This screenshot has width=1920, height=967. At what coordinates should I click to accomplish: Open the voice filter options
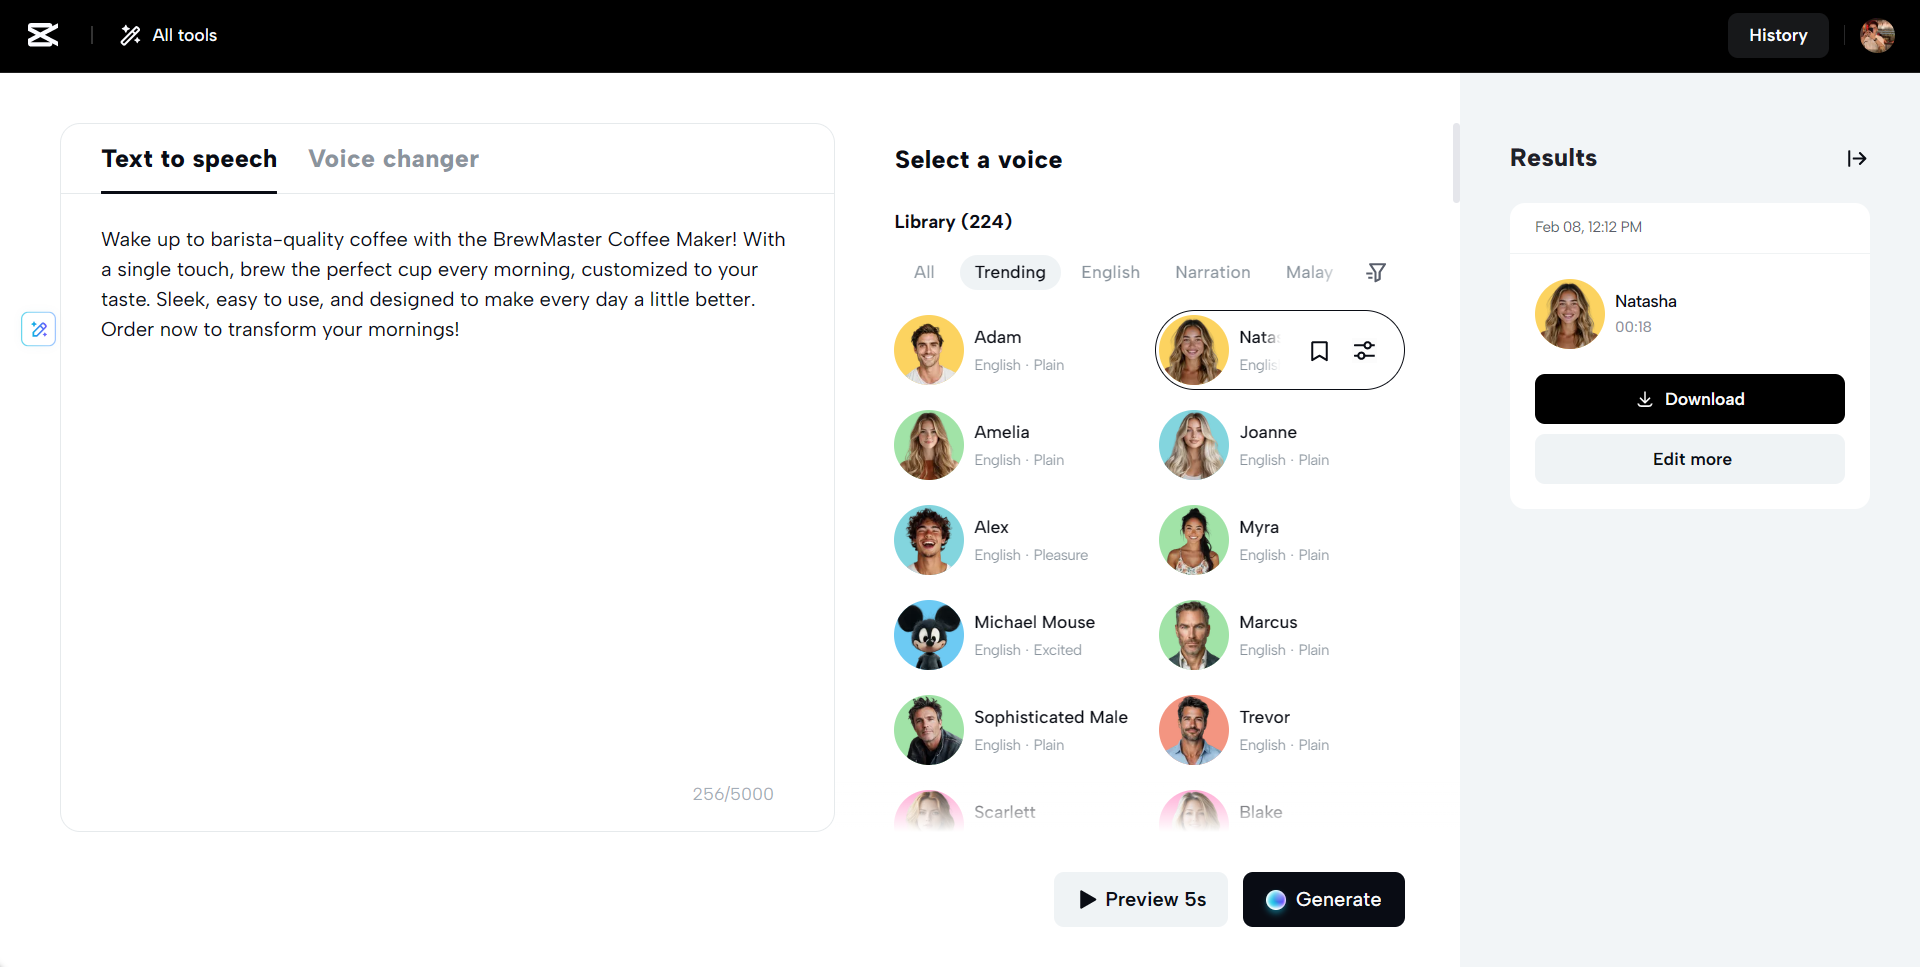pyautogui.click(x=1376, y=272)
